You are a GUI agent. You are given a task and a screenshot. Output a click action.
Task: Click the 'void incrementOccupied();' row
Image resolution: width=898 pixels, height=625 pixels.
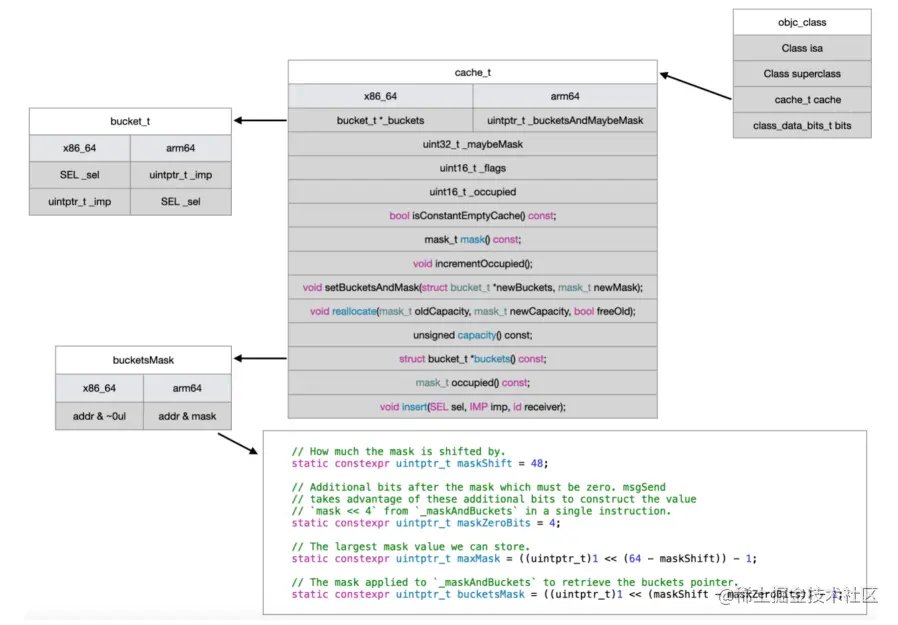click(472, 264)
